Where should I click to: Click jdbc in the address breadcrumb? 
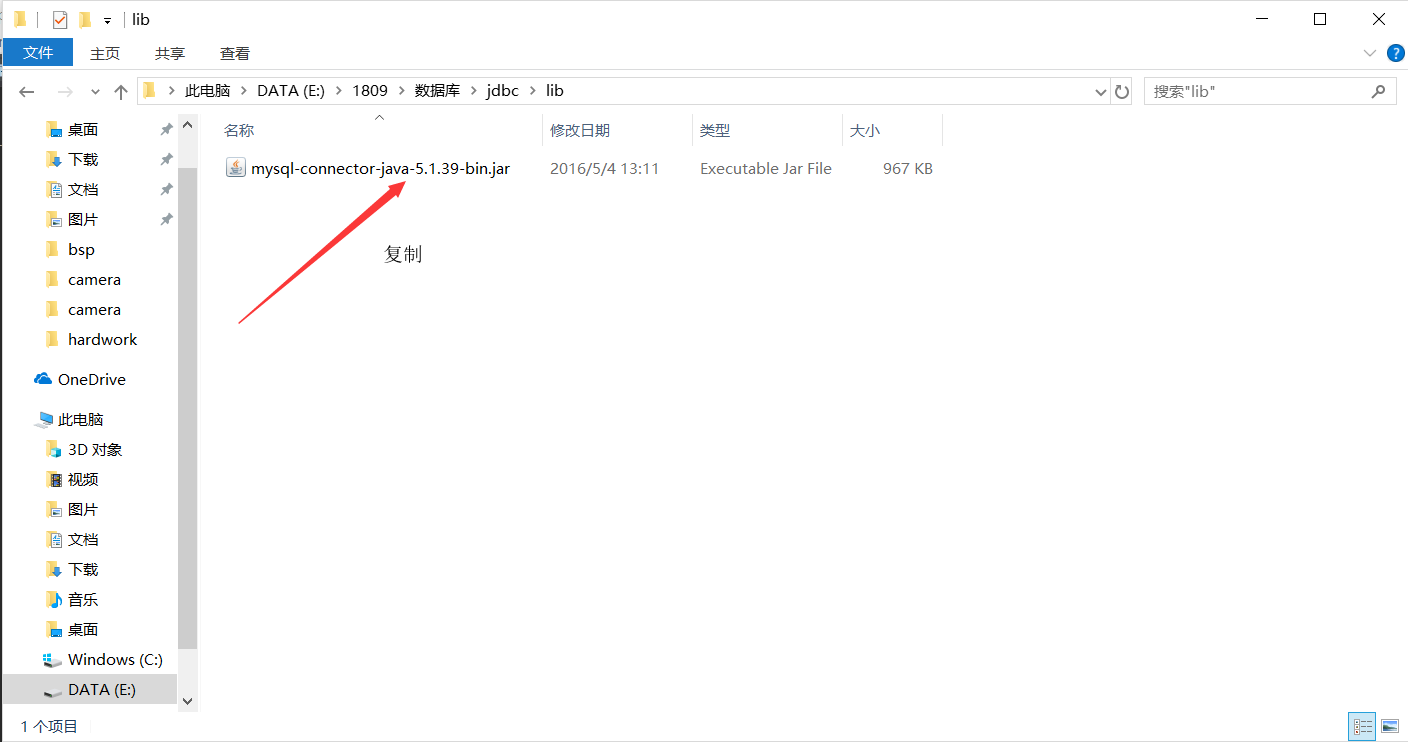click(x=502, y=91)
